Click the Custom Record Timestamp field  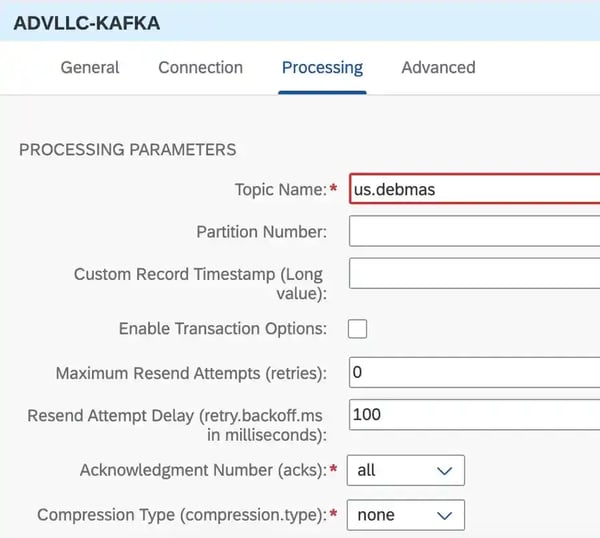pyautogui.click(x=474, y=274)
